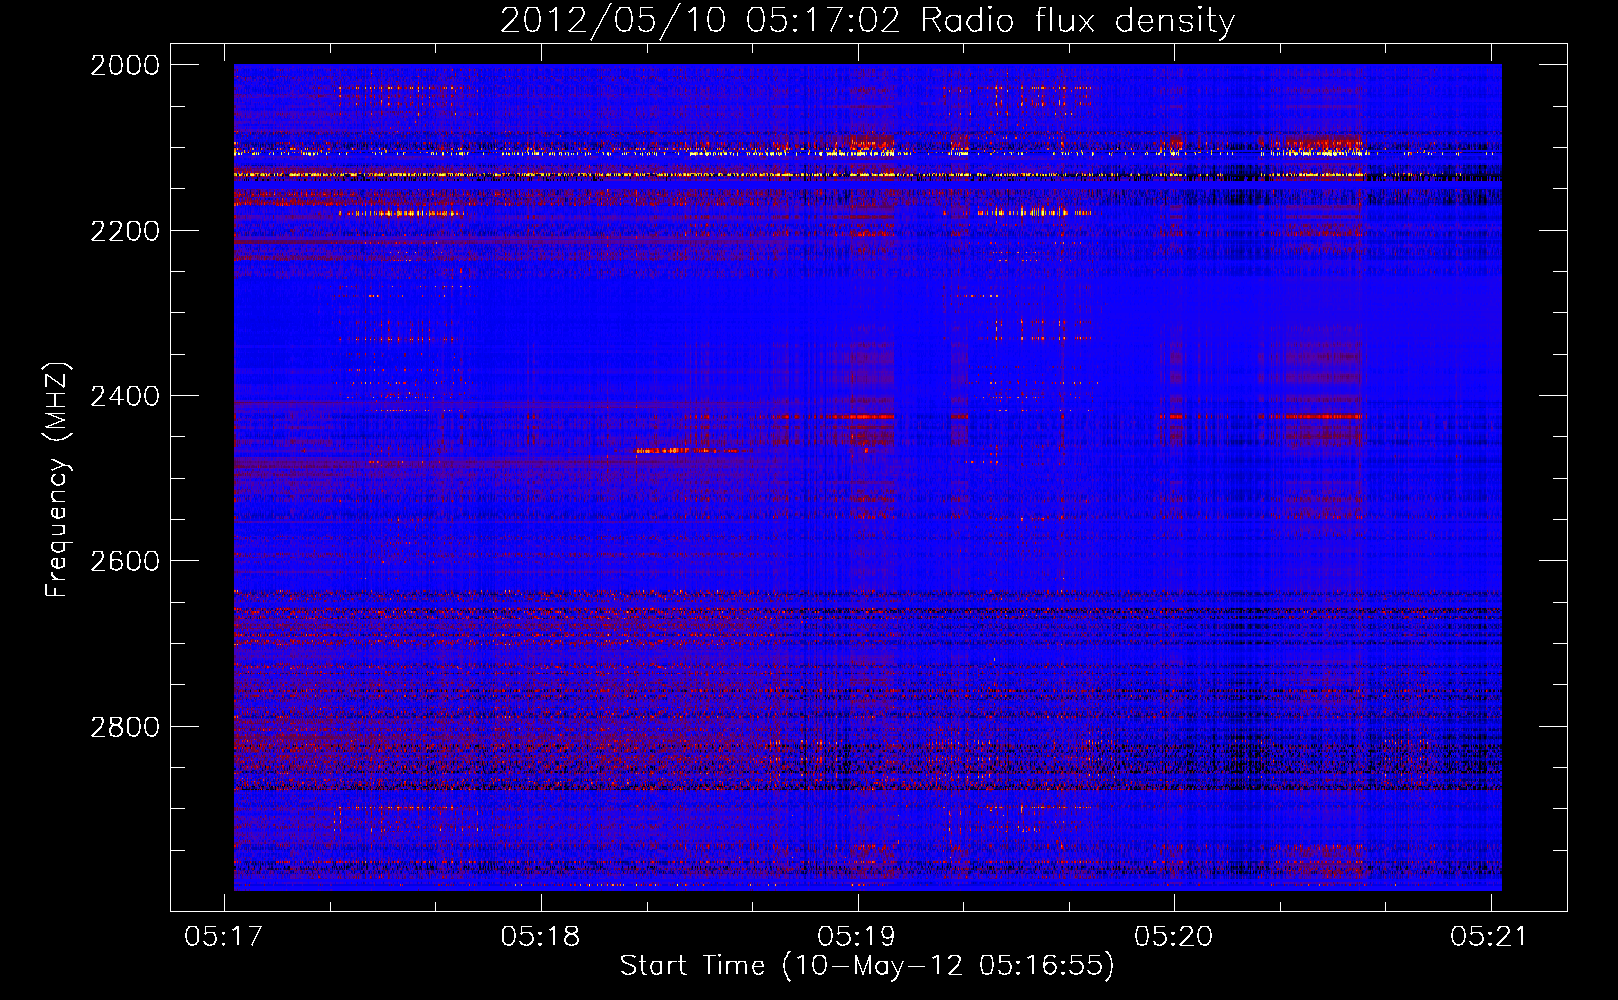Click the "Start Time (10-May-12 05:16:55)" axis label
1618x1000 pixels.
point(867,967)
